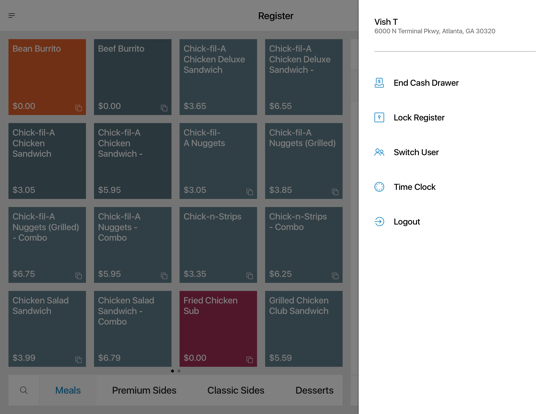The width and height of the screenshot is (552, 414).
Task: Click the 6000 N Terminal Pkwy address
Action: [x=434, y=31]
